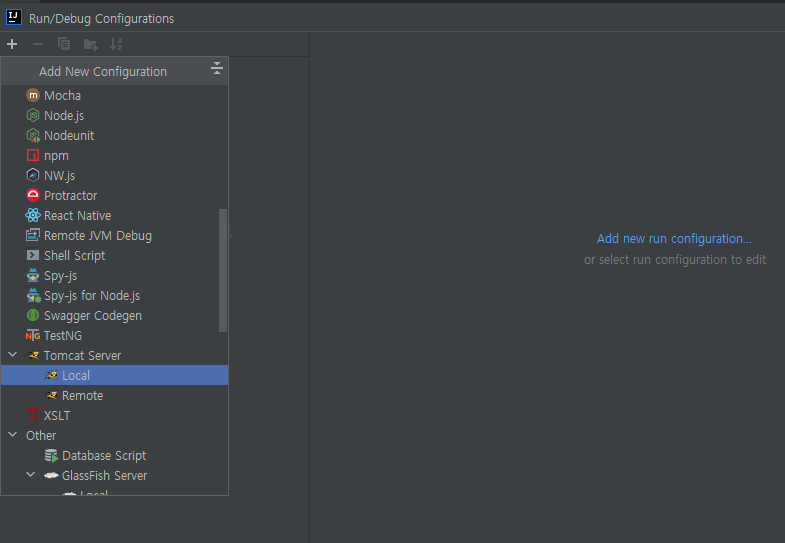Choose the Mocha configuration type
785x543 pixels.
(x=115, y=95)
